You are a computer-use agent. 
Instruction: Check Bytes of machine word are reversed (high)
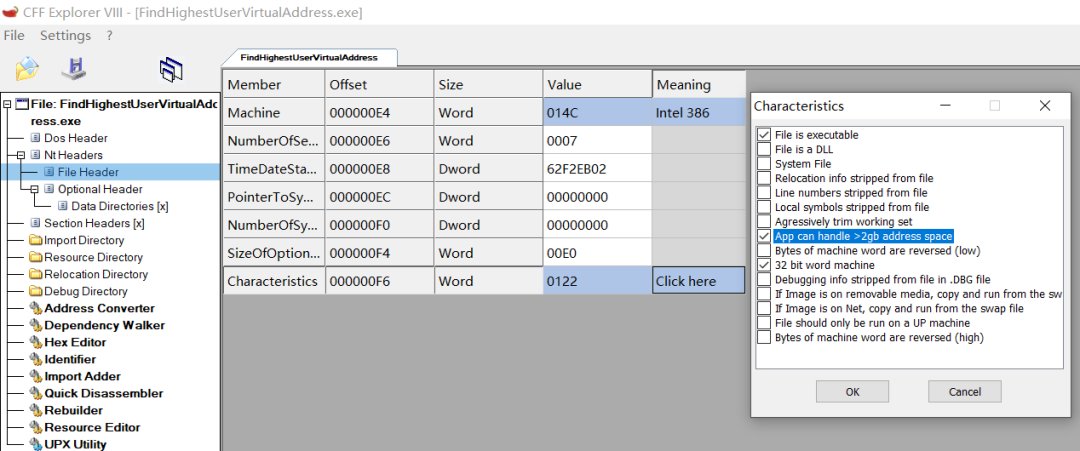[764, 337]
